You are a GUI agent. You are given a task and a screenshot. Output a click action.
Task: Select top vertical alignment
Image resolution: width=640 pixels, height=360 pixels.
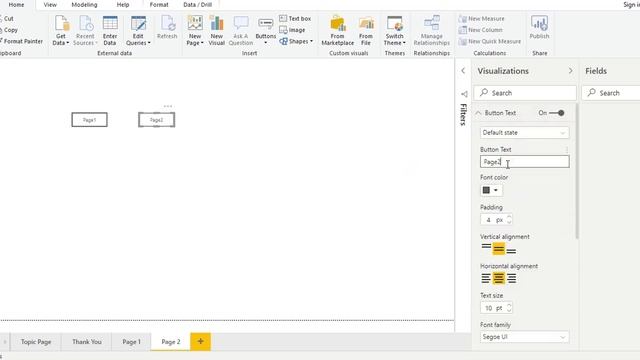[x=486, y=248]
